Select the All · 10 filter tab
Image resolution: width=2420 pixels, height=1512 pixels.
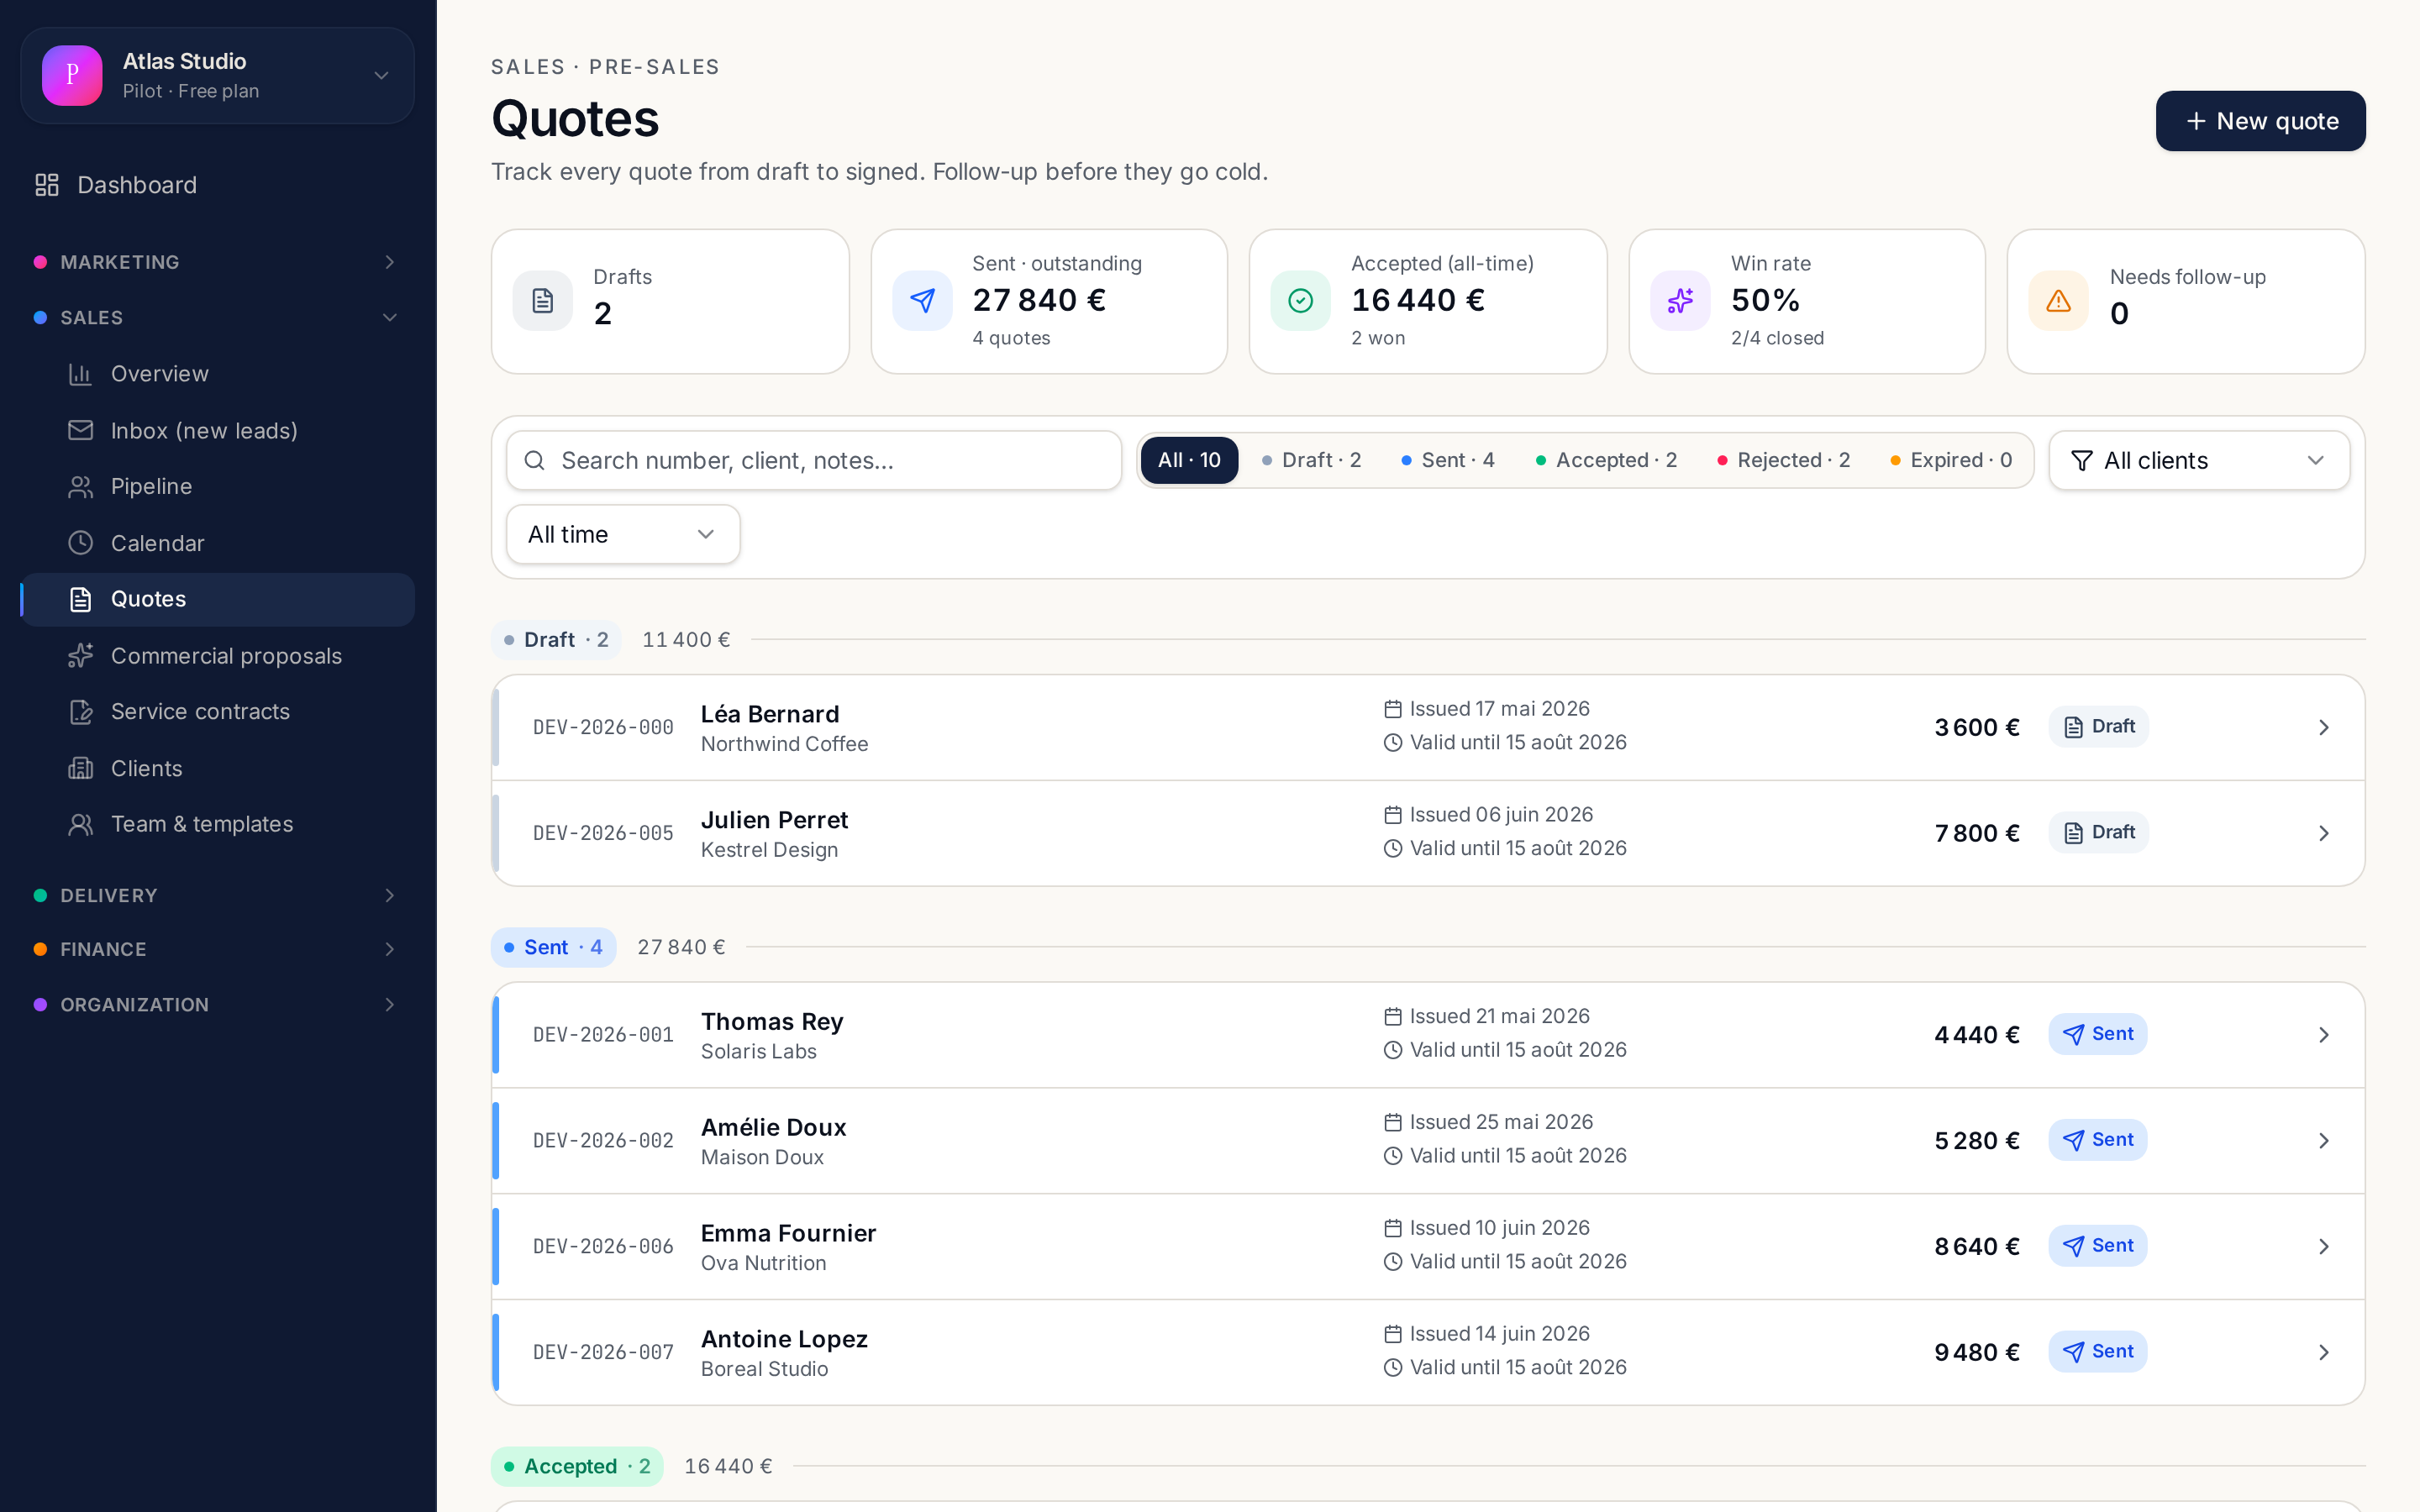pos(1189,460)
